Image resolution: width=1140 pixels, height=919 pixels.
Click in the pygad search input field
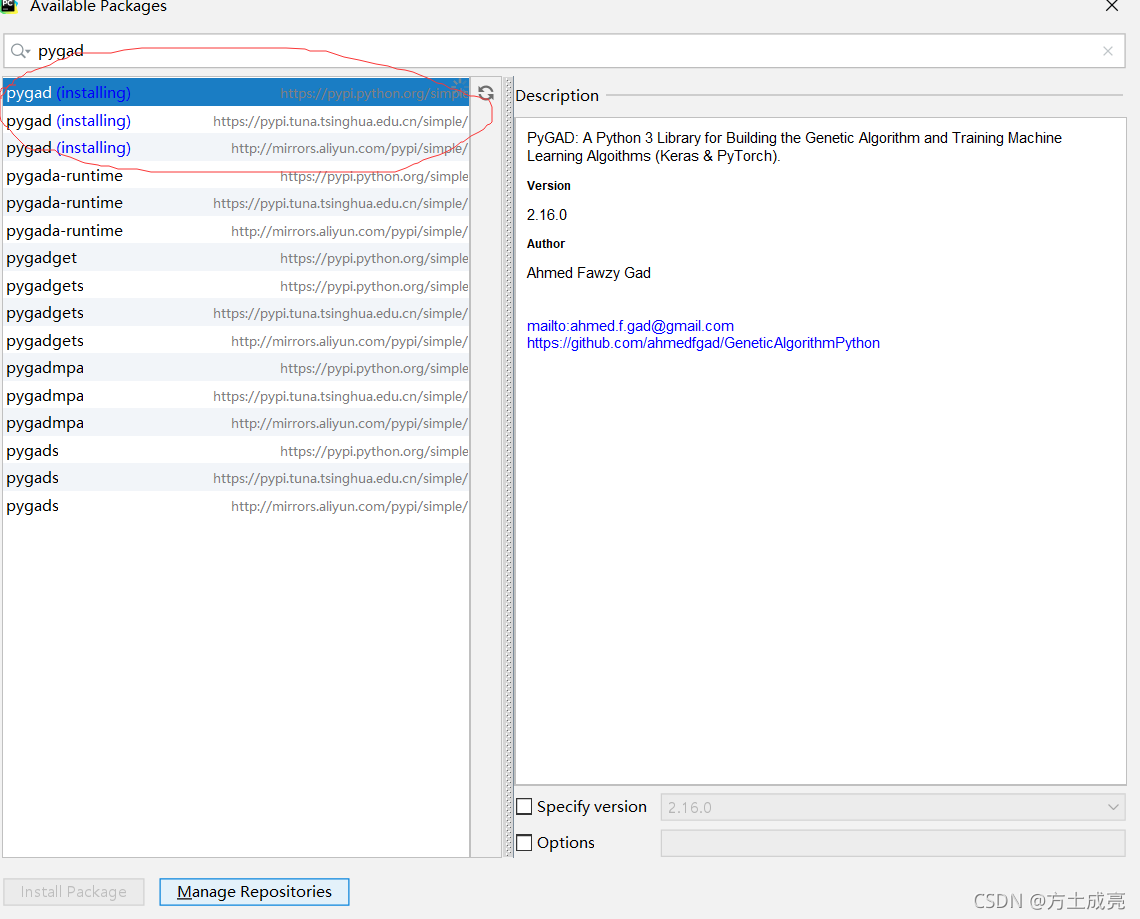pyautogui.click(x=560, y=51)
